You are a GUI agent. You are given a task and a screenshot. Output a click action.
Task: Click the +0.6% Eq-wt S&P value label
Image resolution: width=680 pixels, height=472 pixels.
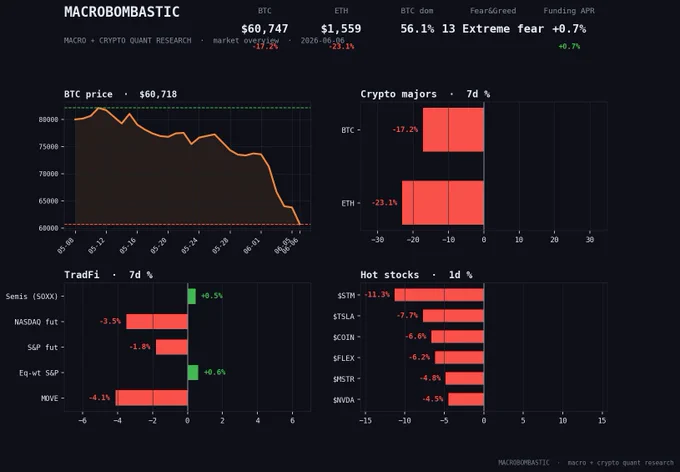[214, 372]
